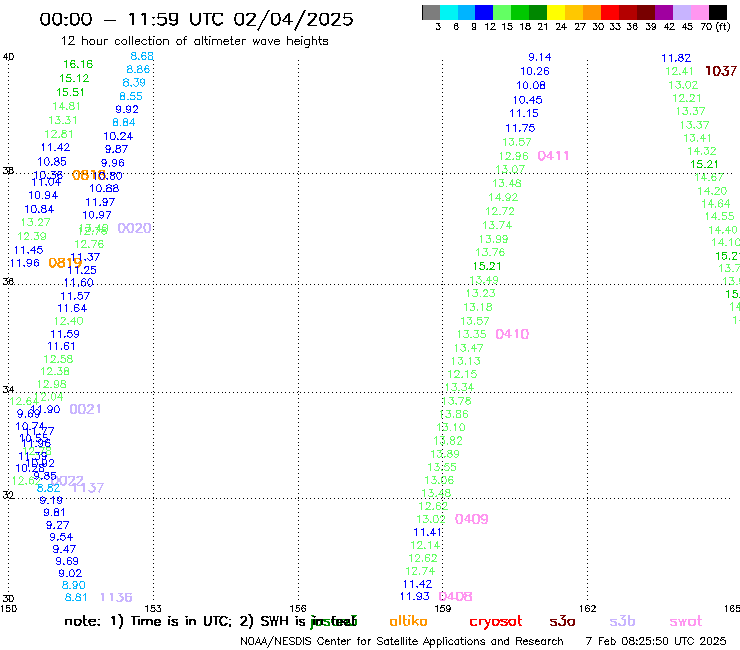Click the blue value 11.93
Viewport: 740px width, 650px height.
pos(415,597)
